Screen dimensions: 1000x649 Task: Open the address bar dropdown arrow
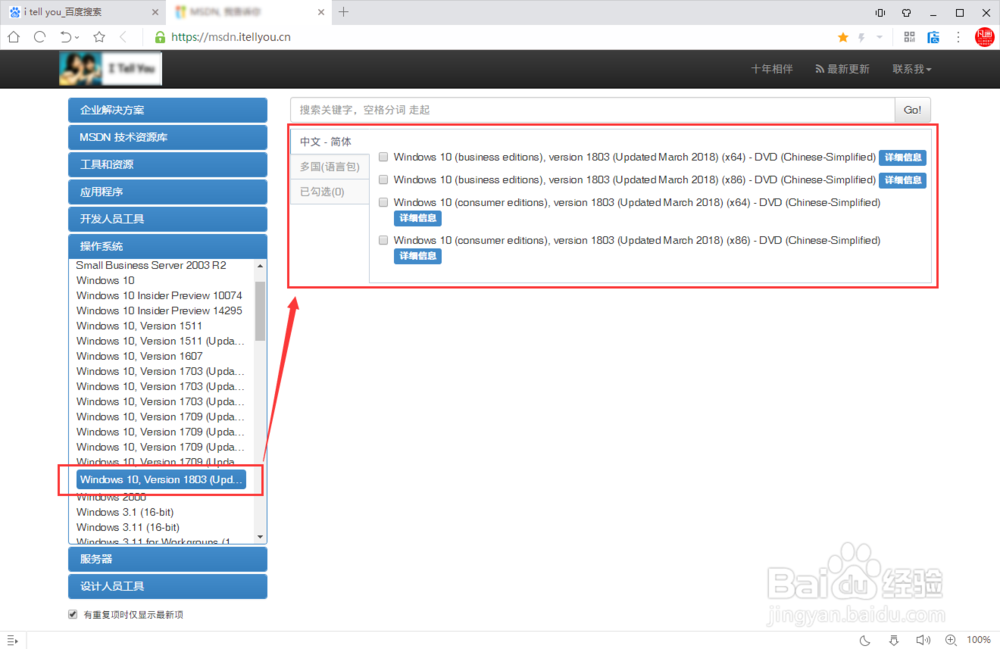point(879,37)
